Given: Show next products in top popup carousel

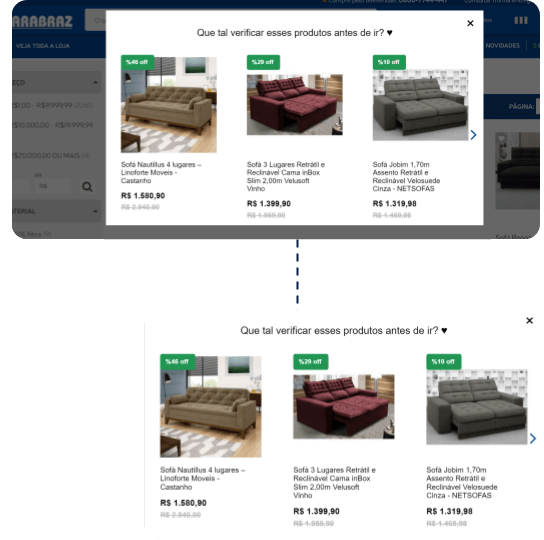Looking at the screenshot, I should coord(474,135).
